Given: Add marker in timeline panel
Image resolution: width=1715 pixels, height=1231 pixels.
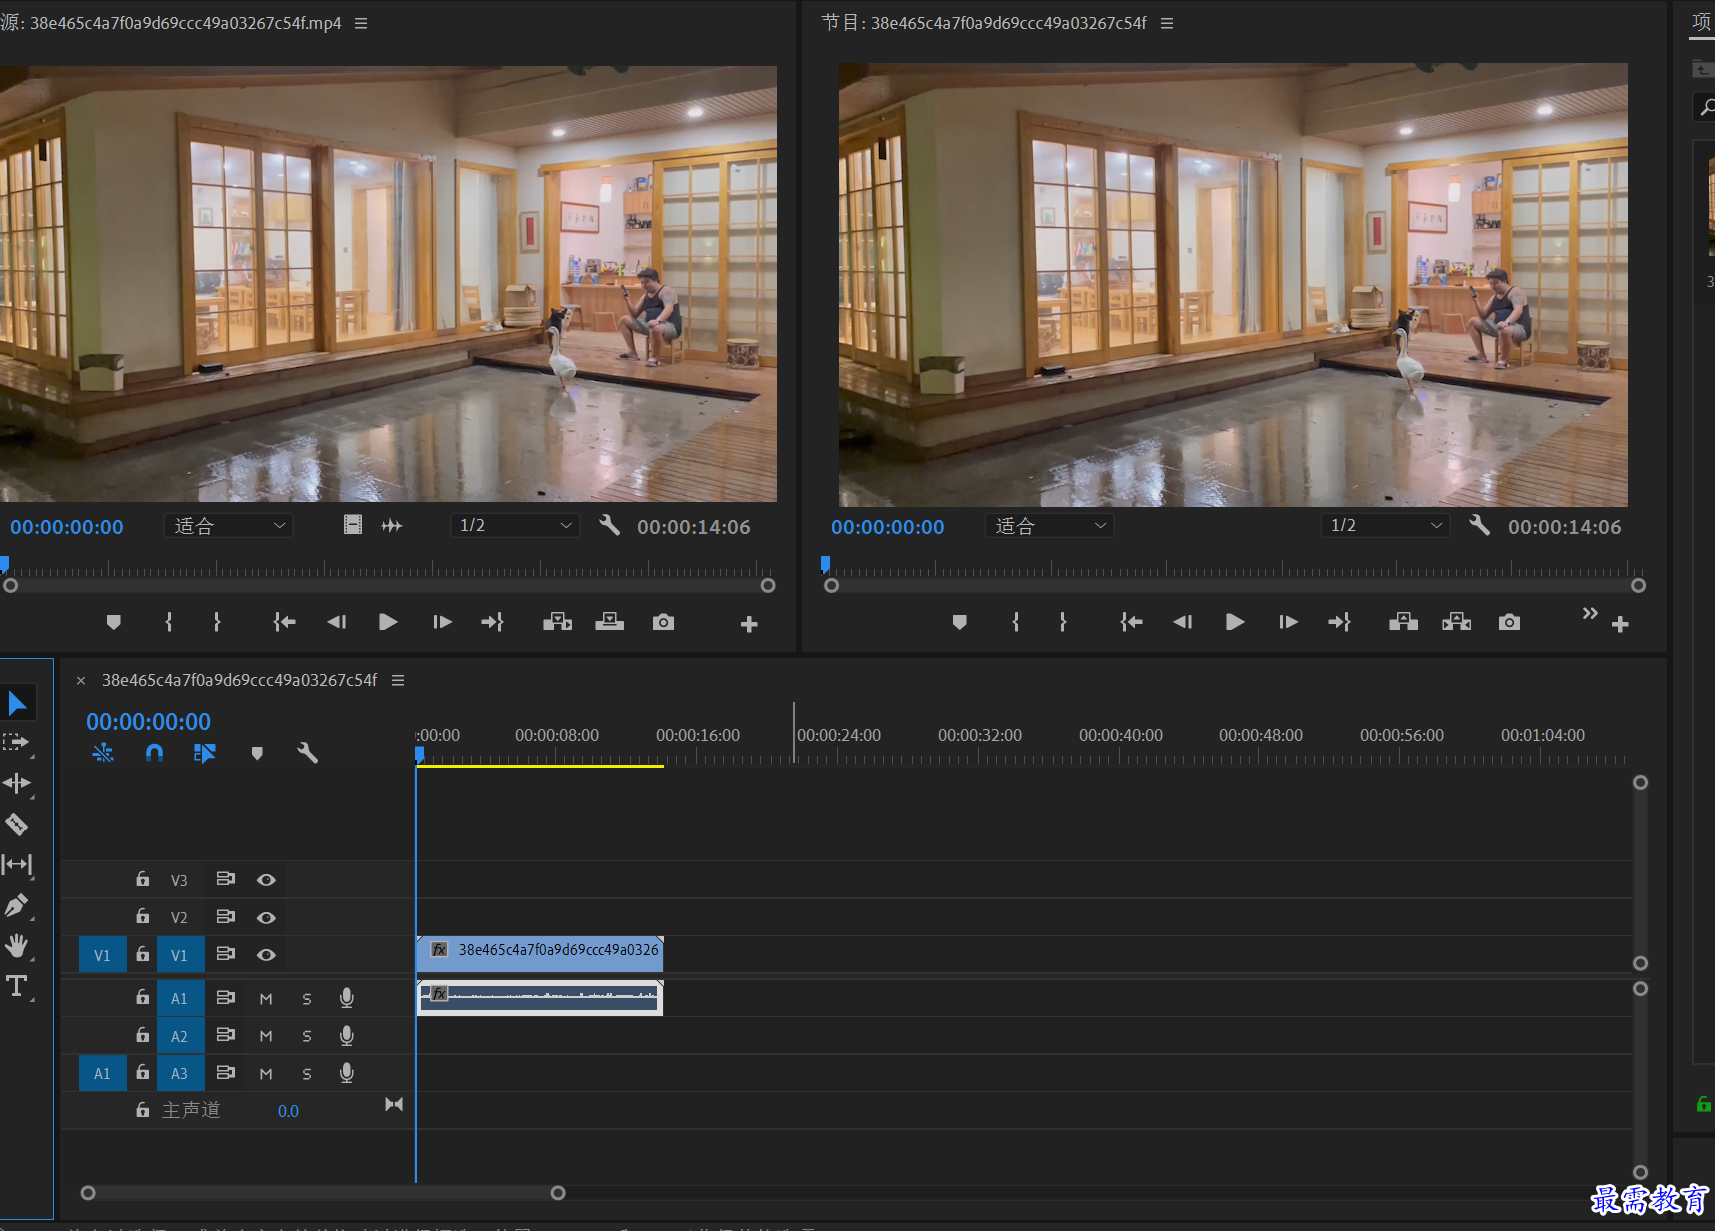Looking at the screenshot, I should (257, 753).
